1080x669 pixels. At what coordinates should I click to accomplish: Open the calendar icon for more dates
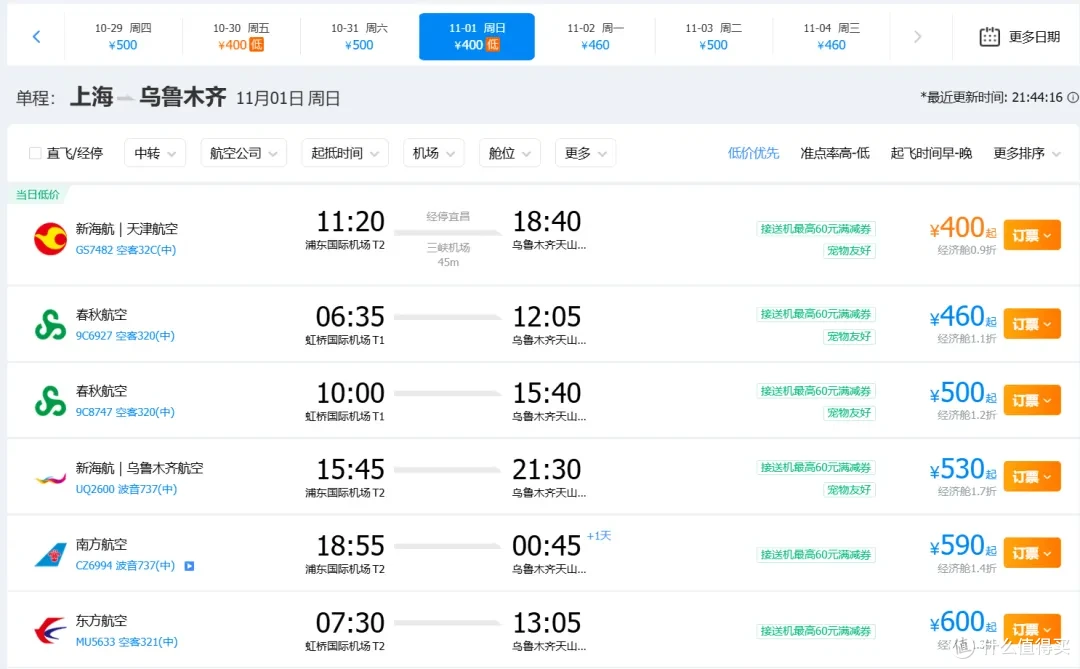point(989,37)
